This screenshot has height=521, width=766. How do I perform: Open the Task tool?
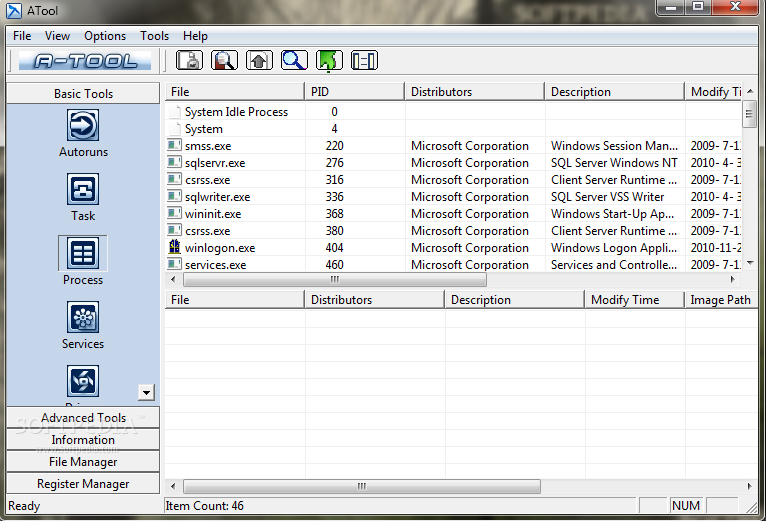click(x=83, y=190)
